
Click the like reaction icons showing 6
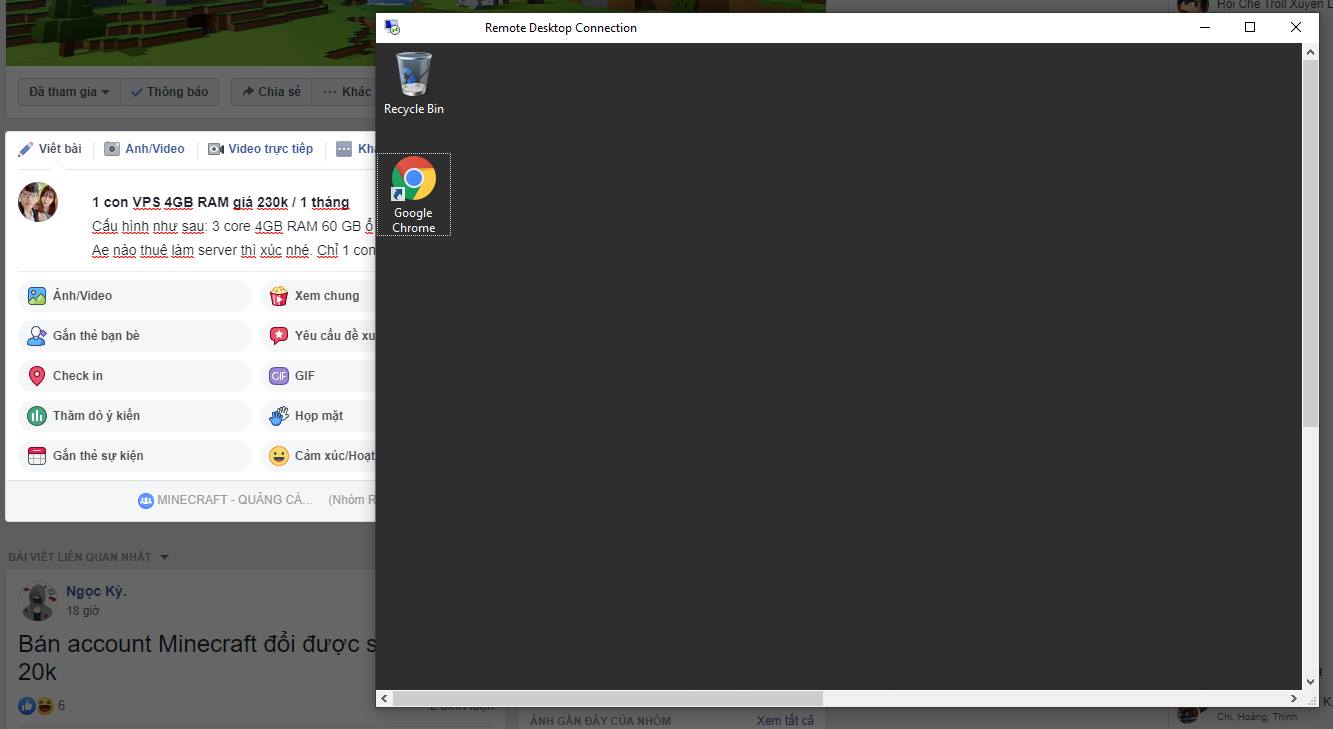[x=37, y=705]
